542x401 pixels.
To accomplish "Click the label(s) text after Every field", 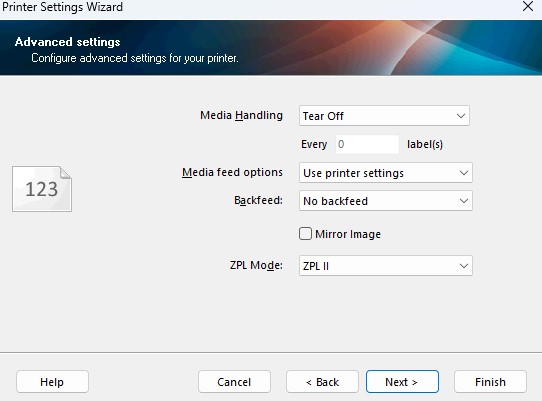I will [x=425, y=144].
